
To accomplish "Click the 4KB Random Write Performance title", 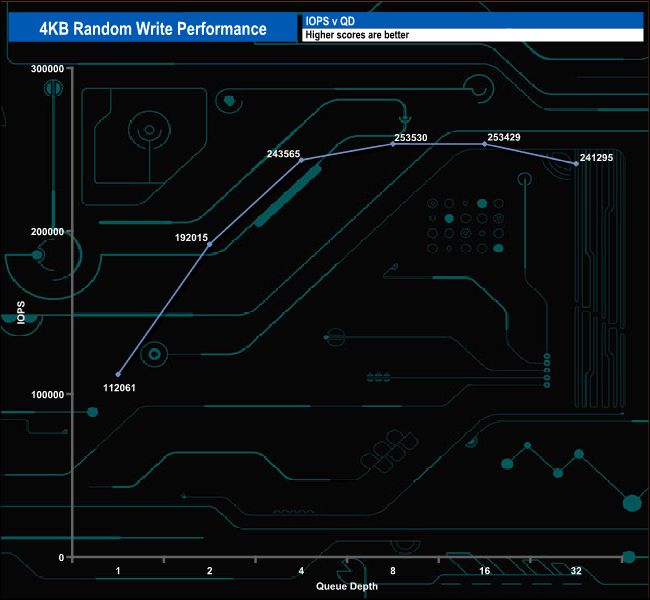I will click(x=153, y=29).
